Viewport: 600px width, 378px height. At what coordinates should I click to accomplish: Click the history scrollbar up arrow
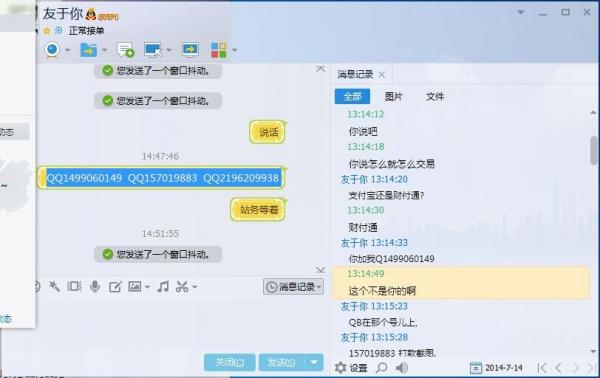pos(593,112)
